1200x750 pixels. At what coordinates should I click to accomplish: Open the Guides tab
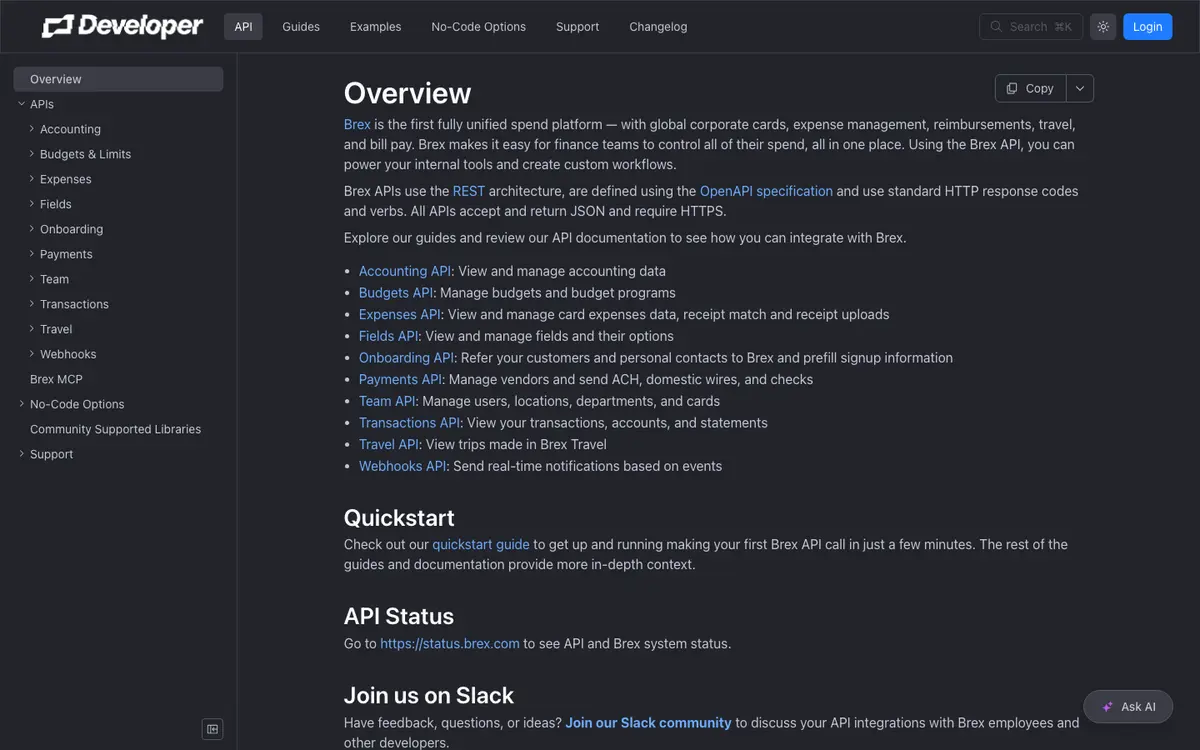coord(301,27)
